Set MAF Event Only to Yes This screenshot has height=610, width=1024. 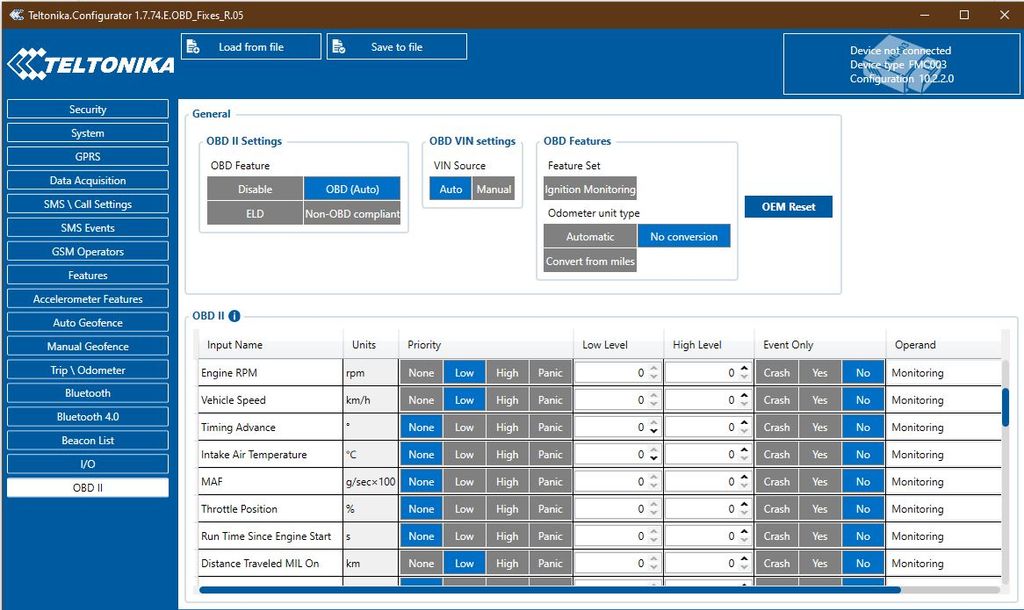click(819, 482)
